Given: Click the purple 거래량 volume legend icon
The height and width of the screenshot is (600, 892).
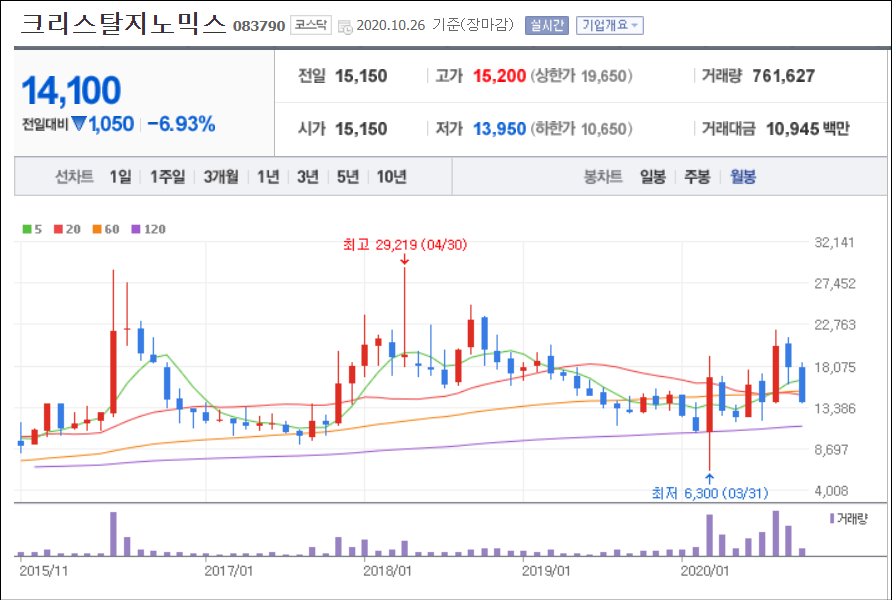Looking at the screenshot, I should pos(832,519).
